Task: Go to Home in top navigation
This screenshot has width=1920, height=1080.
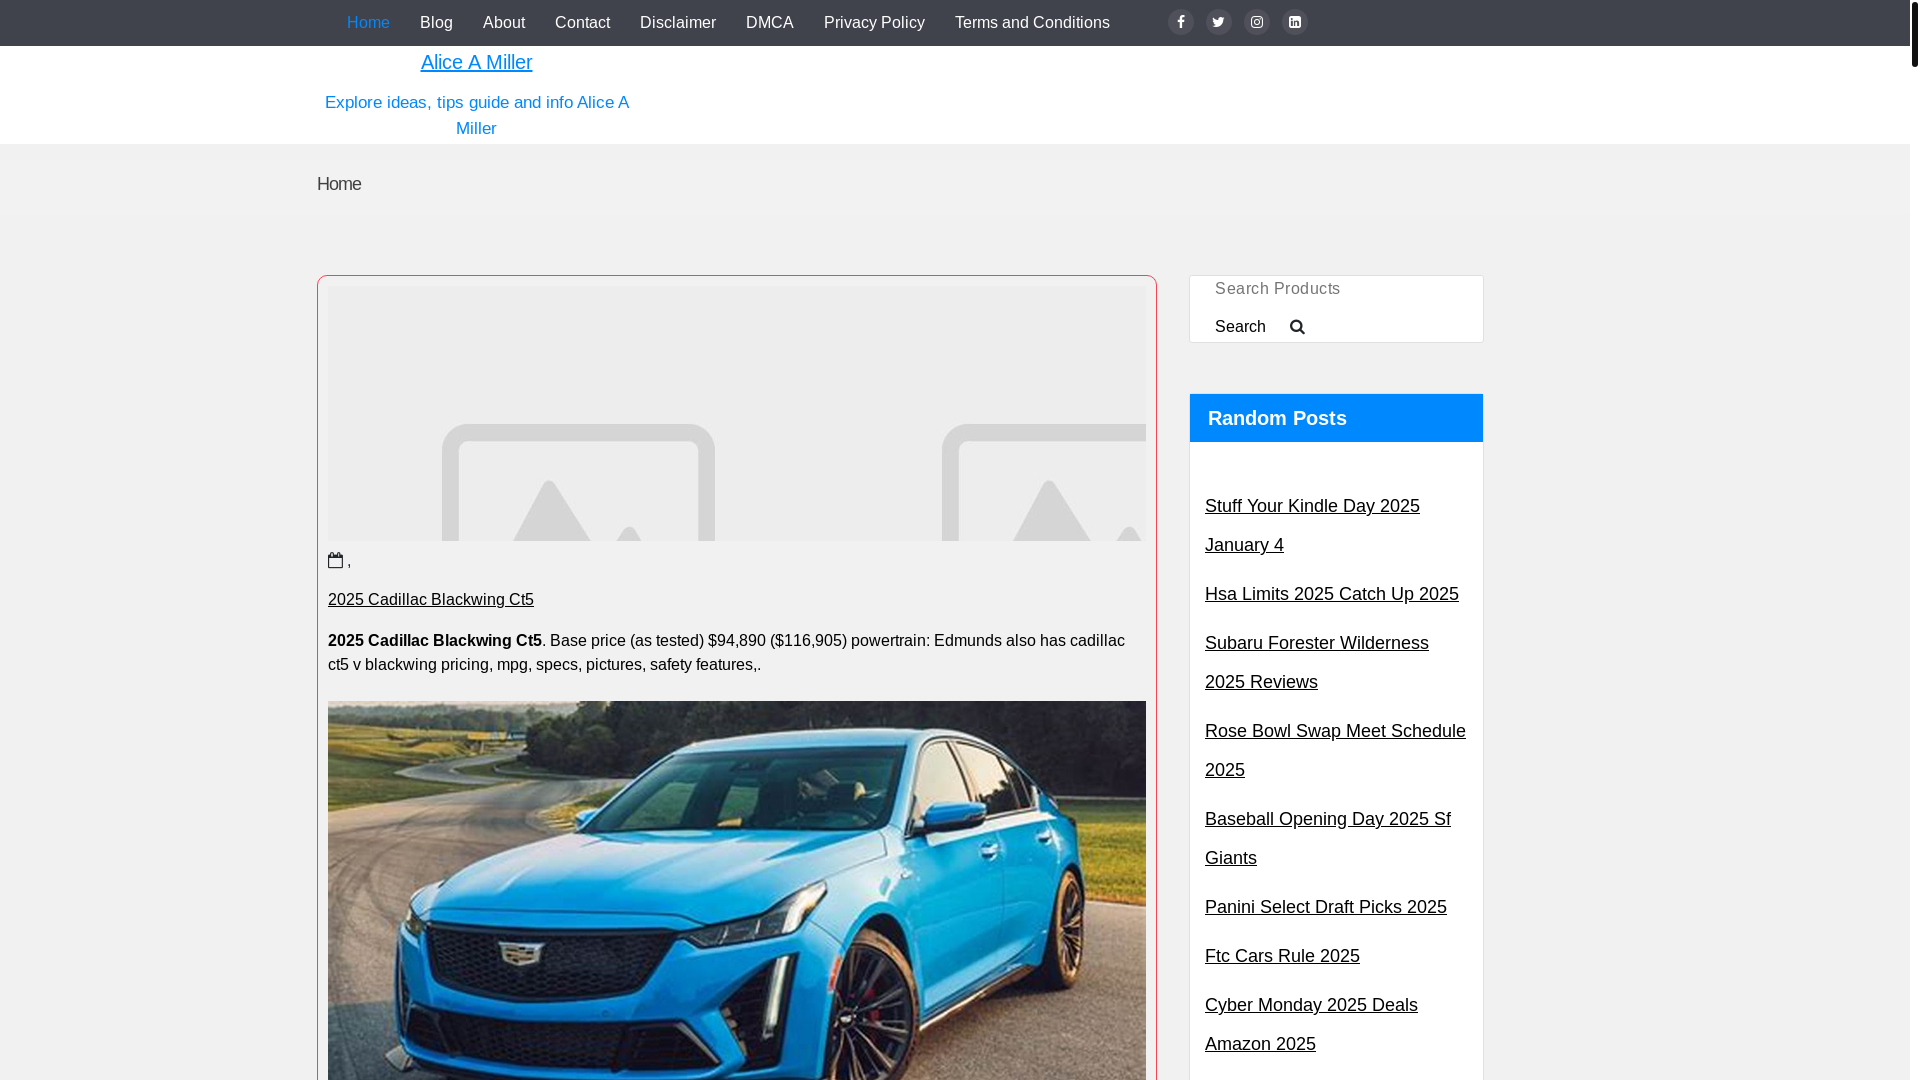Action: tap(368, 22)
